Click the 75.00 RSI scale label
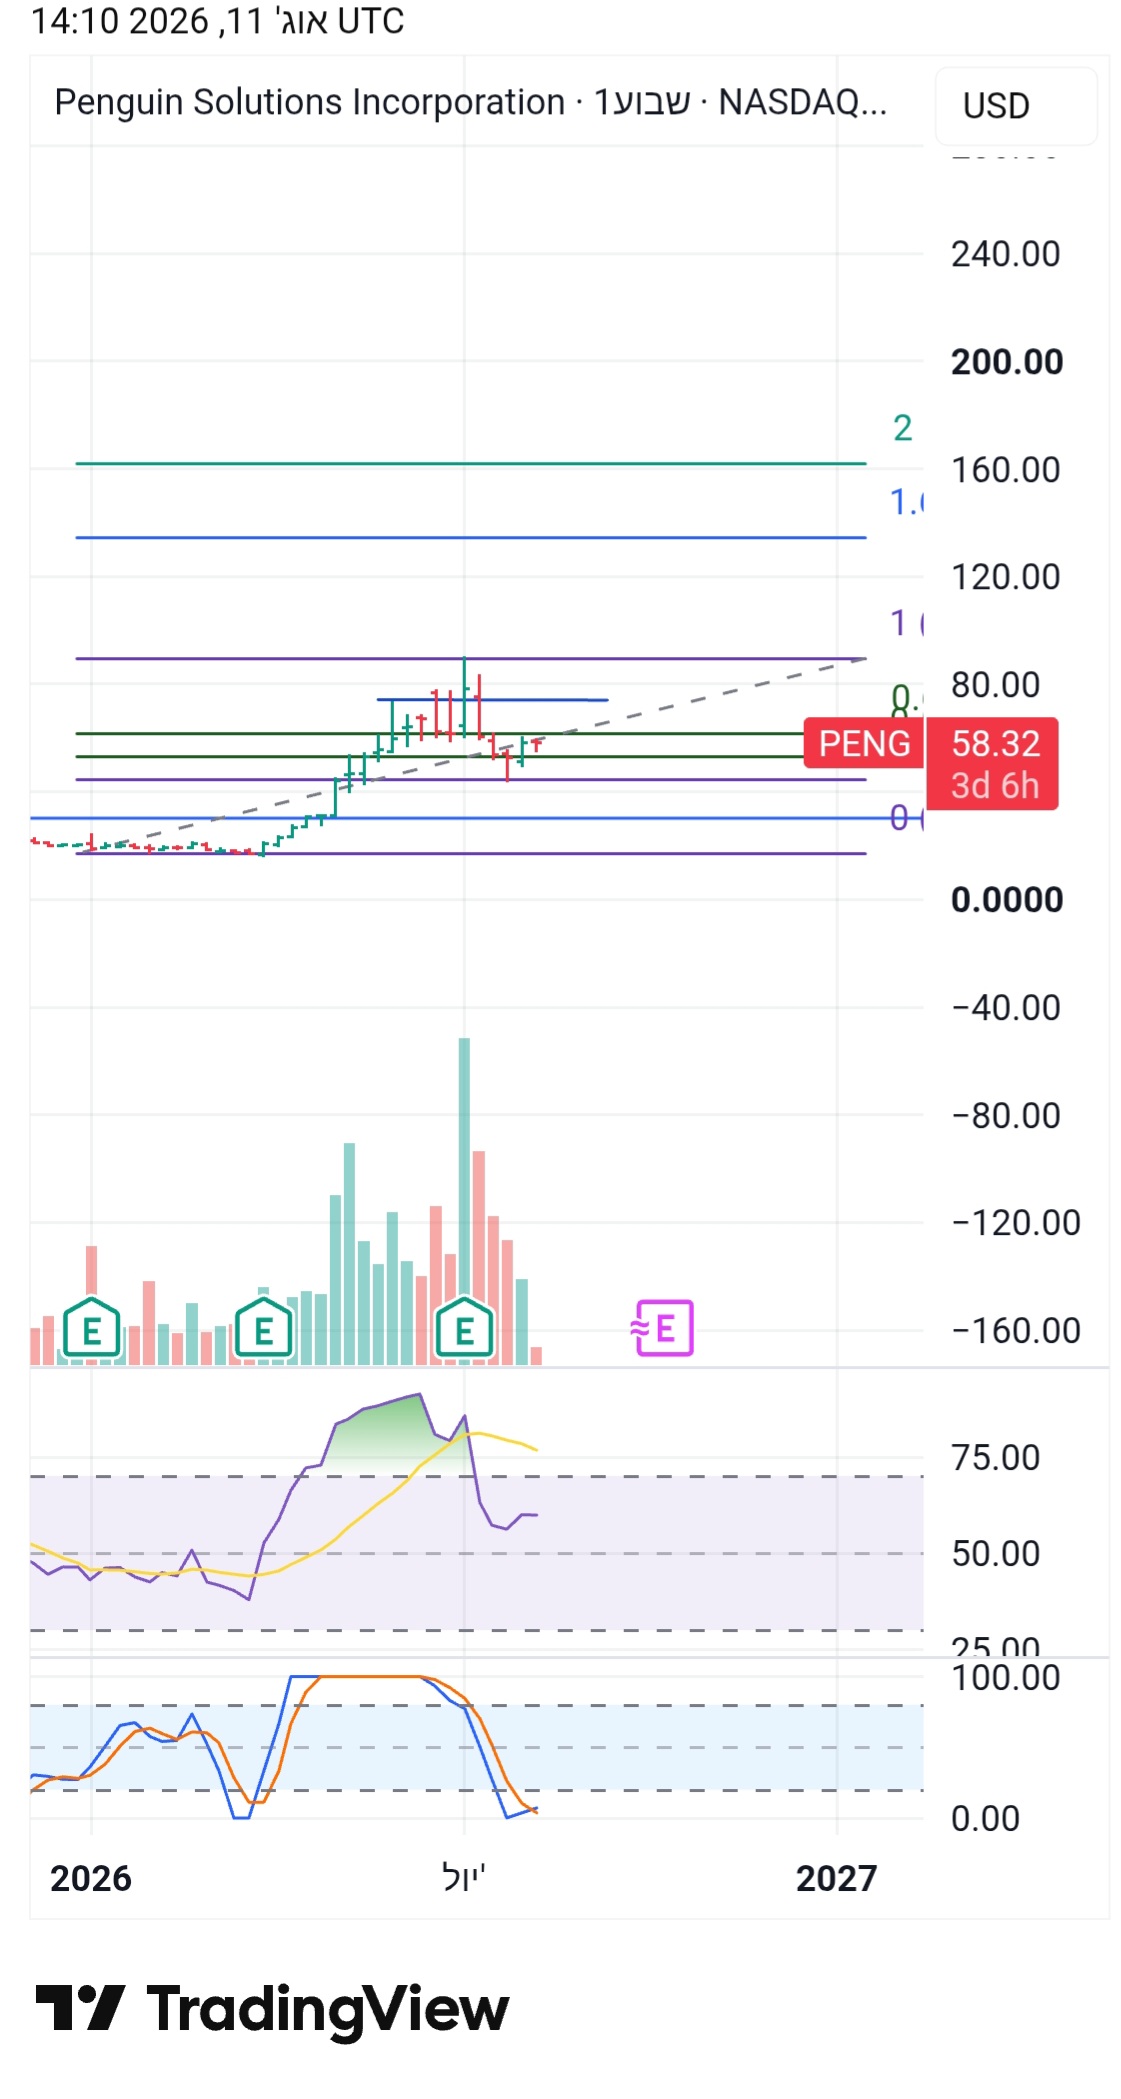The height and width of the screenshot is (2099, 1121). click(995, 1458)
